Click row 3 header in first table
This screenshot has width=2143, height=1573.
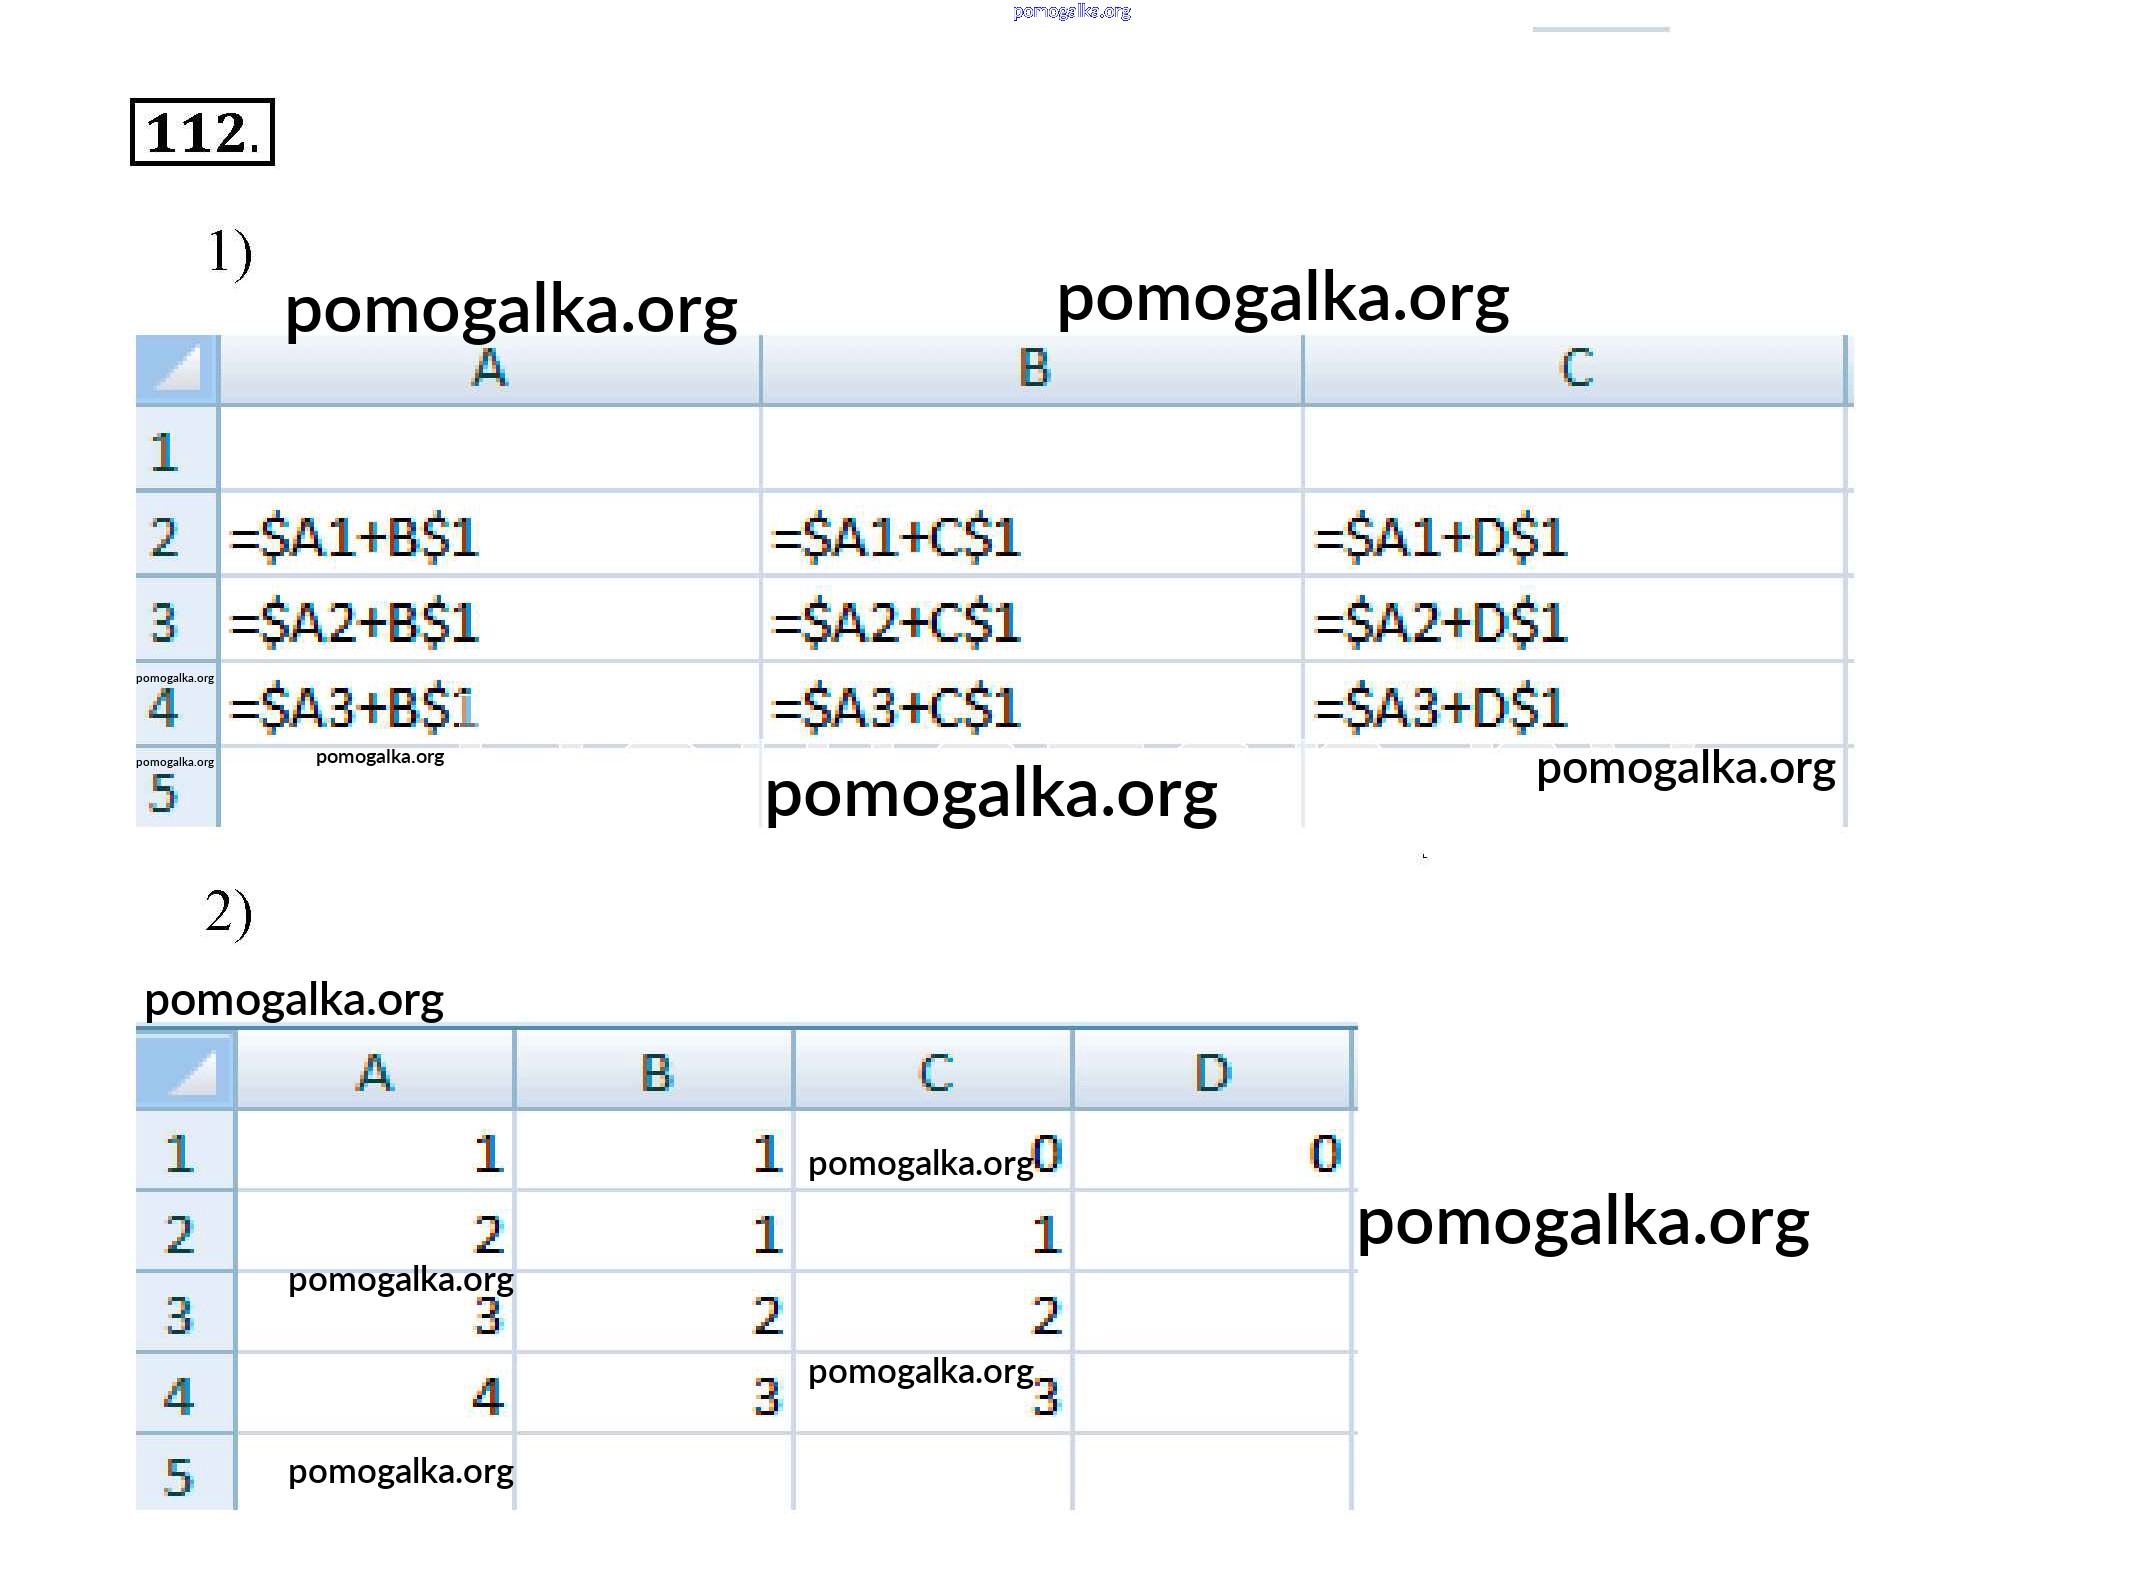pyautogui.click(x=166, y=621)
